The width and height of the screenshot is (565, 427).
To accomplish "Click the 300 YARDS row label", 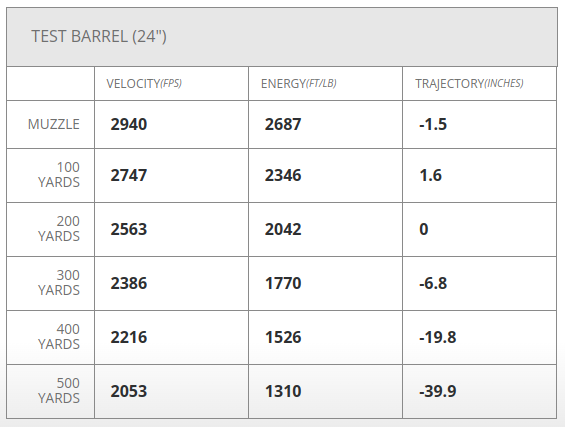I will tap(59, 283).
